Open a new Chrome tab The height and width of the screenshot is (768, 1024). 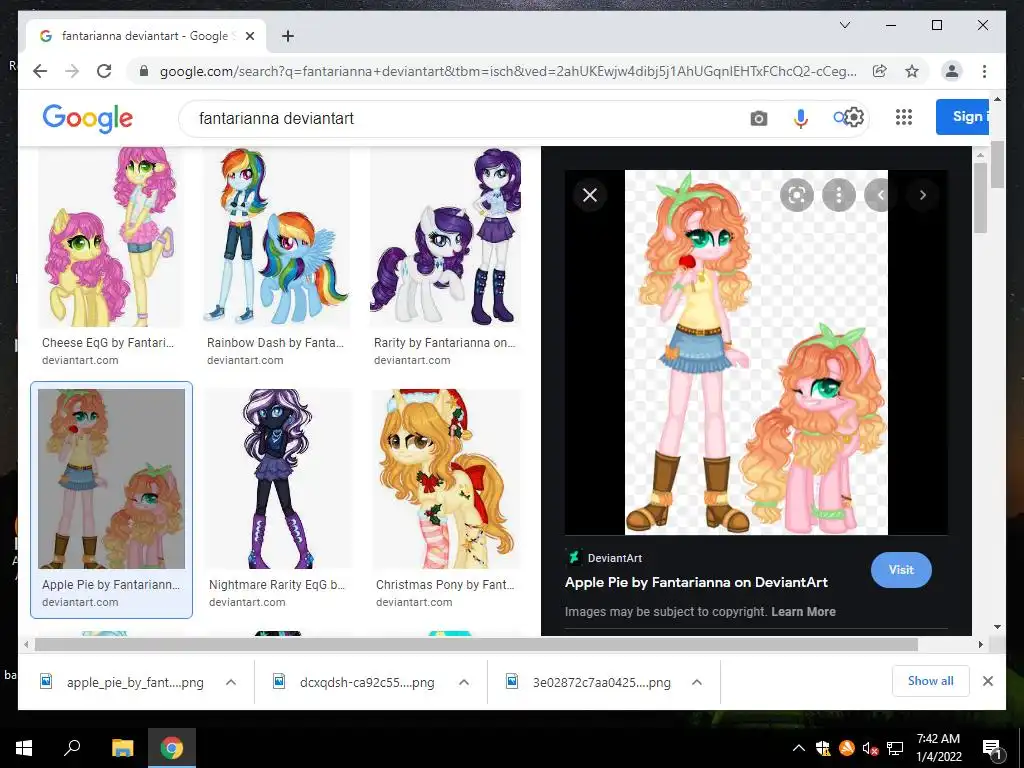coord(287,36)
